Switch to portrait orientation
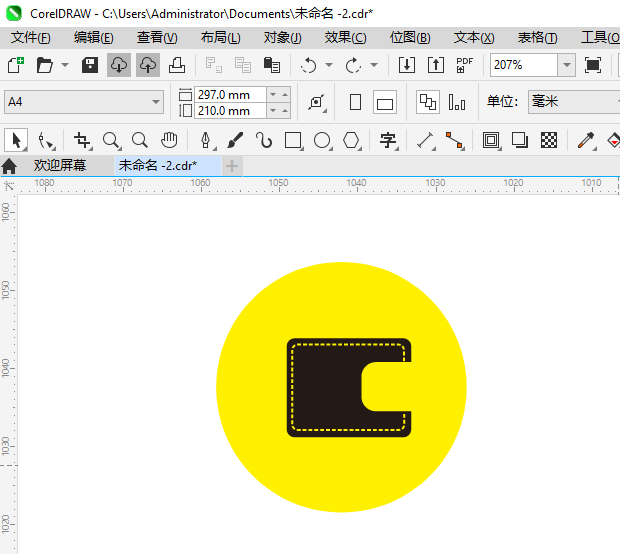The width and height of the screenshot is (620, 554). coord(355,102)
